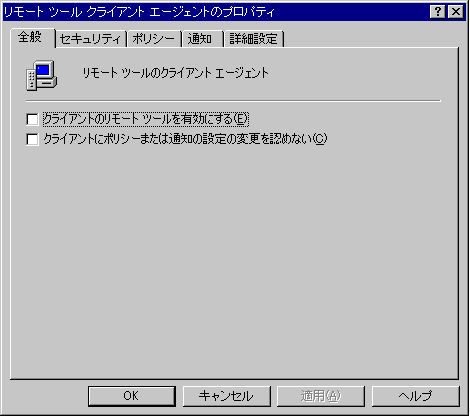Switch to the セキュリティ tab
The image size is (470, 417).
pos(90,39)
